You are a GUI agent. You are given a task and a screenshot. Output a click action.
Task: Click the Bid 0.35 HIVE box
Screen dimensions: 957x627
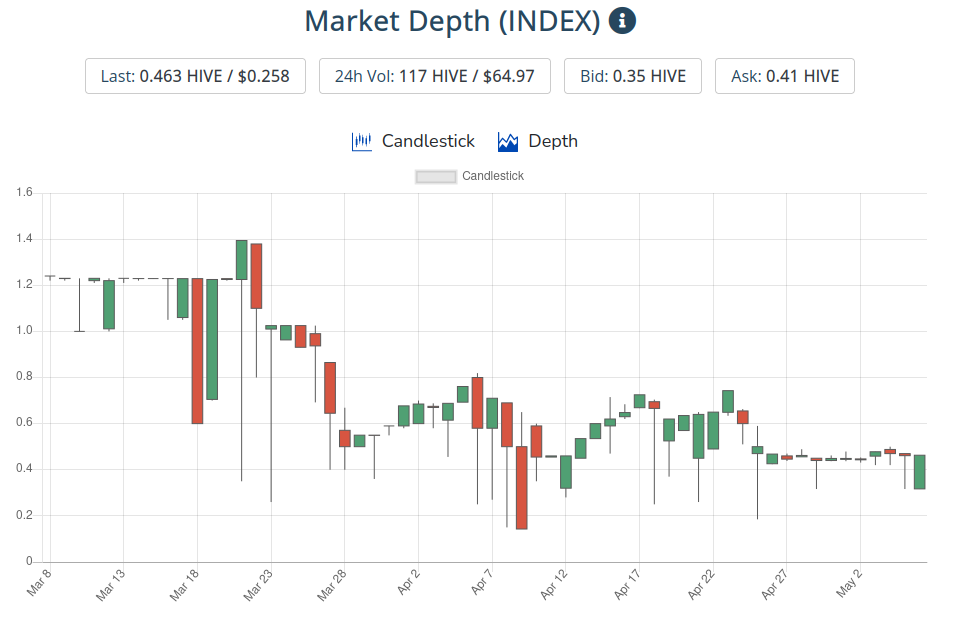tap(633, 76)
